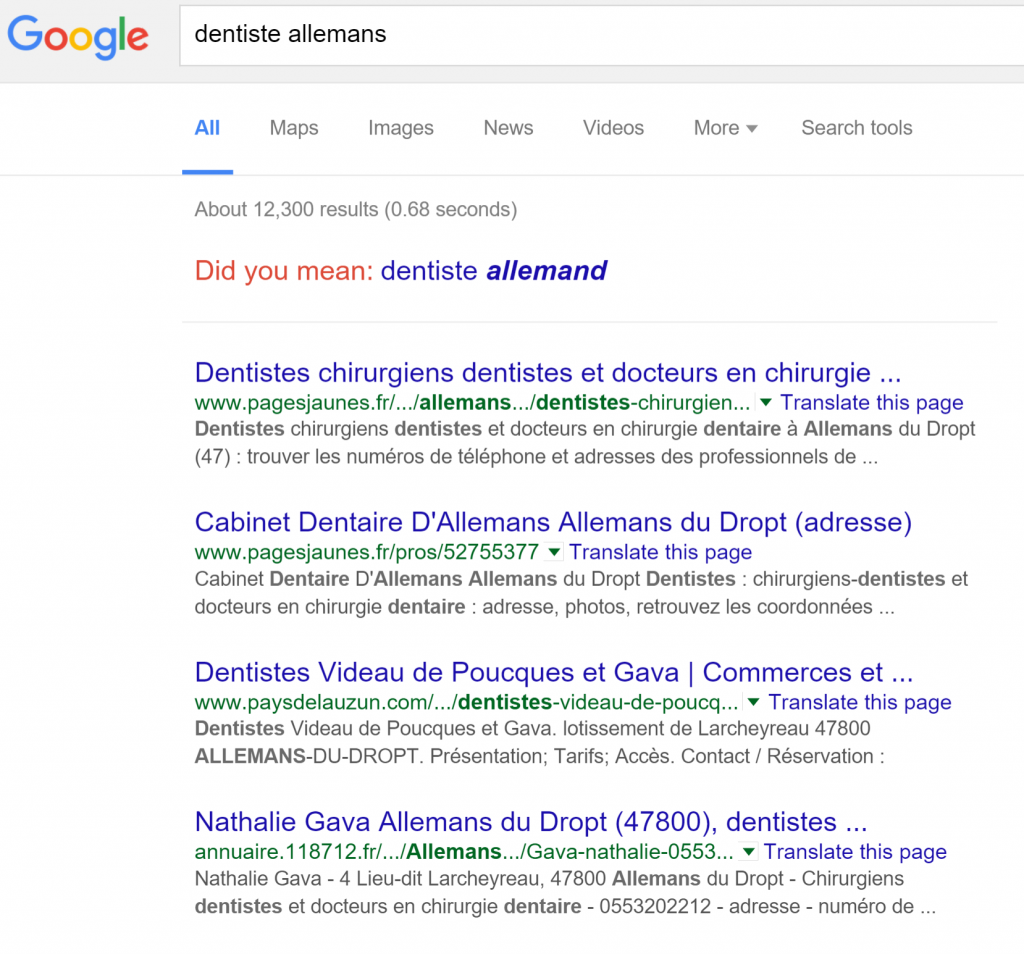View the Videos results tab

[x=613, y=128]
